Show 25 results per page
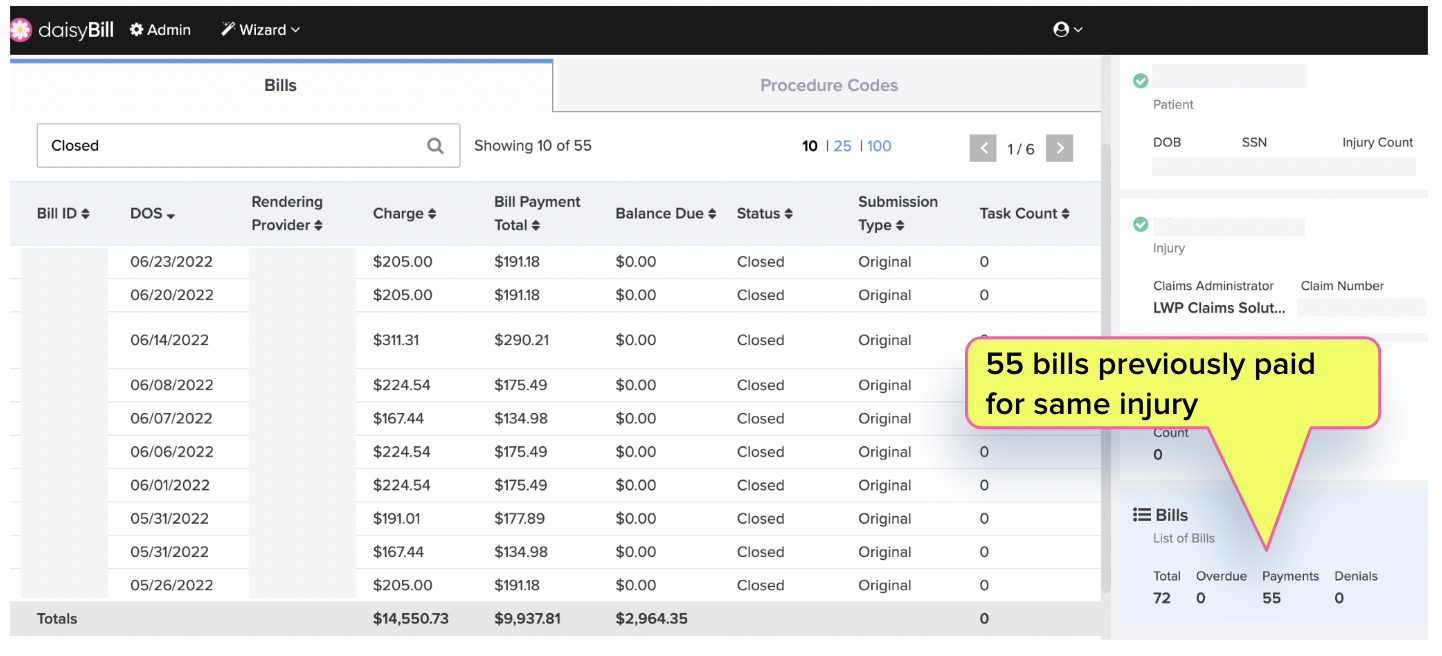 tap(842, 146)
